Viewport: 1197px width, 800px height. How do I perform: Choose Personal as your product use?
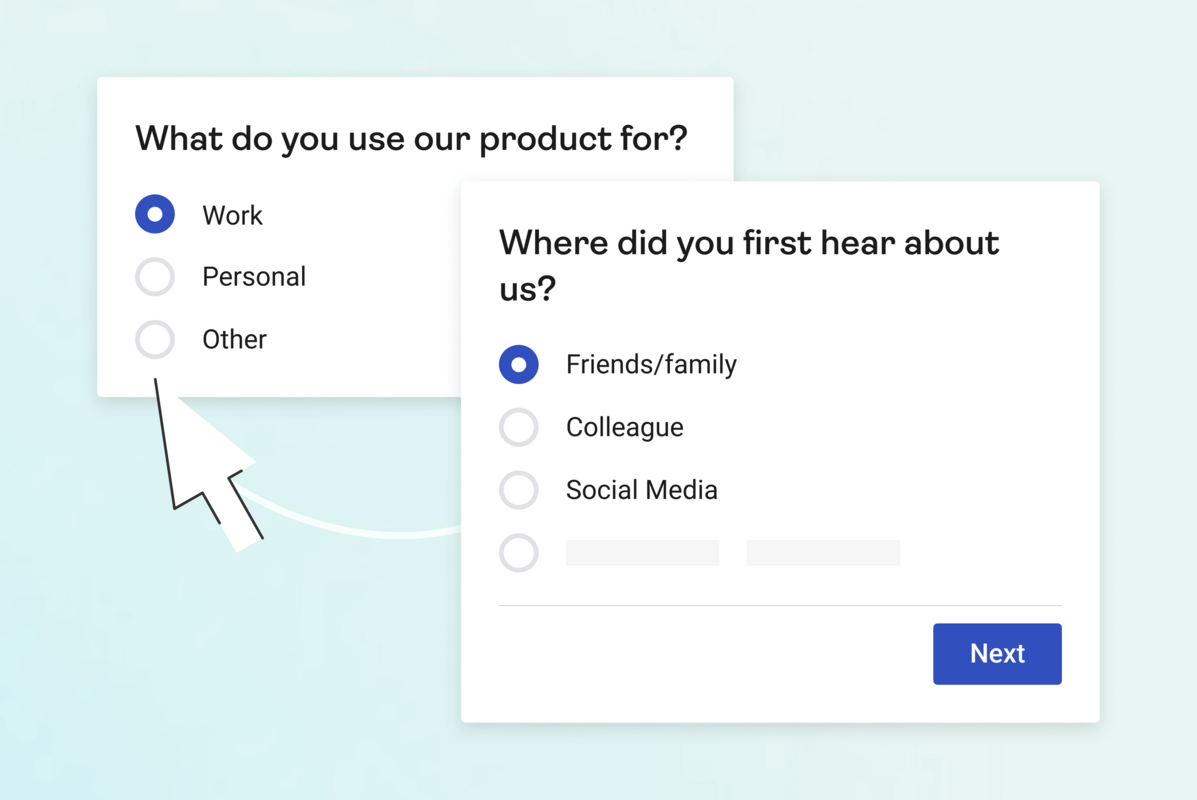(x=155, y=277)
